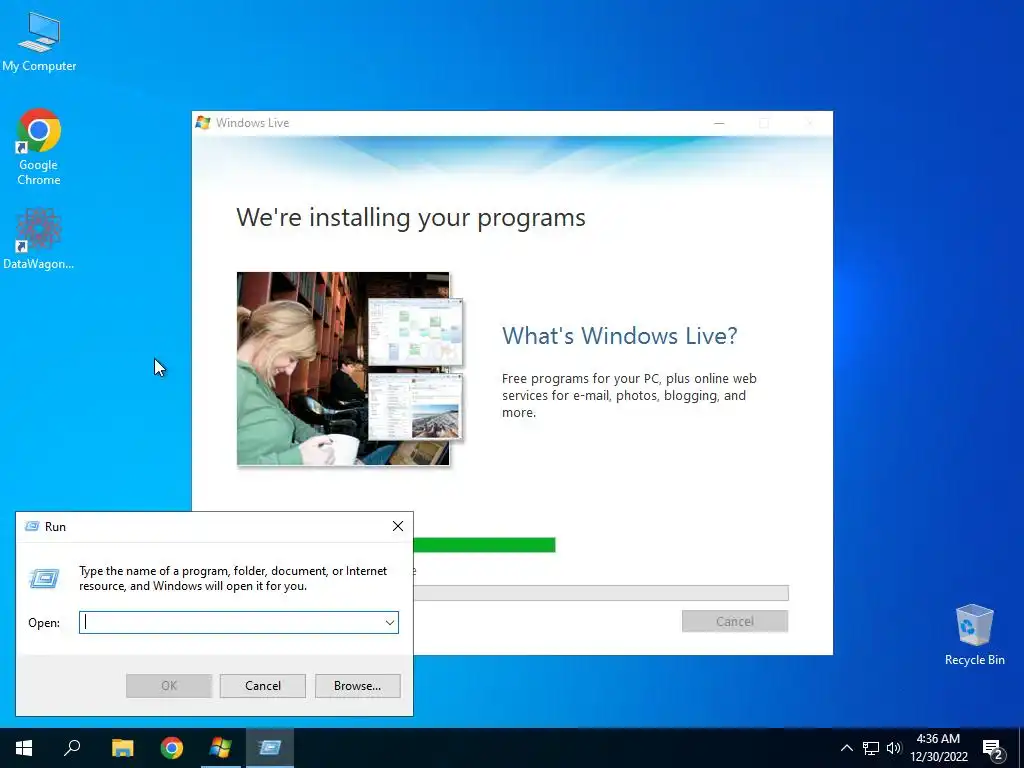Click the gray overall progress bar

coord(601,593)
